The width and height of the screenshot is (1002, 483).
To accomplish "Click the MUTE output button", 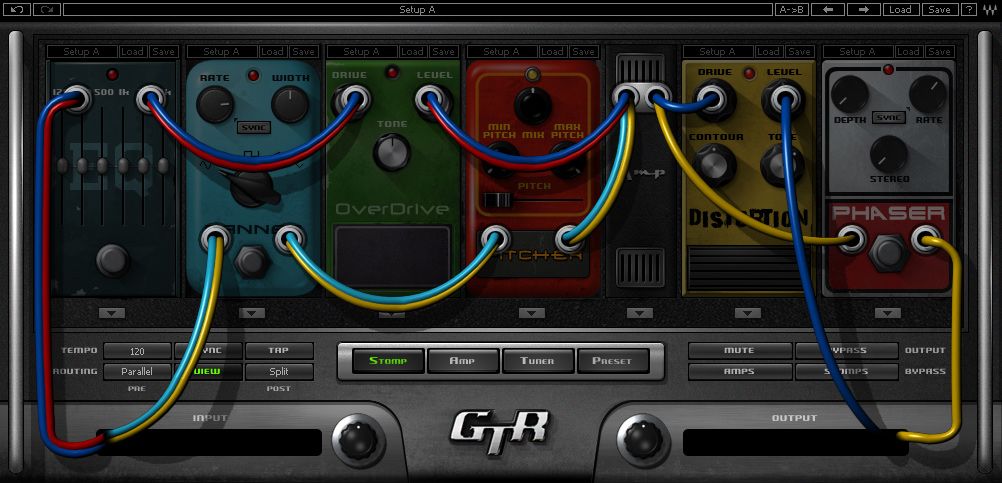I will (739, 351).
